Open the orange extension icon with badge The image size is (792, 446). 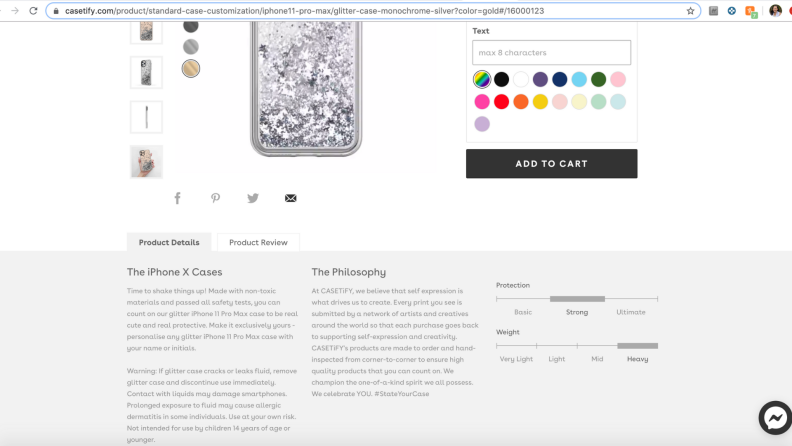click(751, 11)
